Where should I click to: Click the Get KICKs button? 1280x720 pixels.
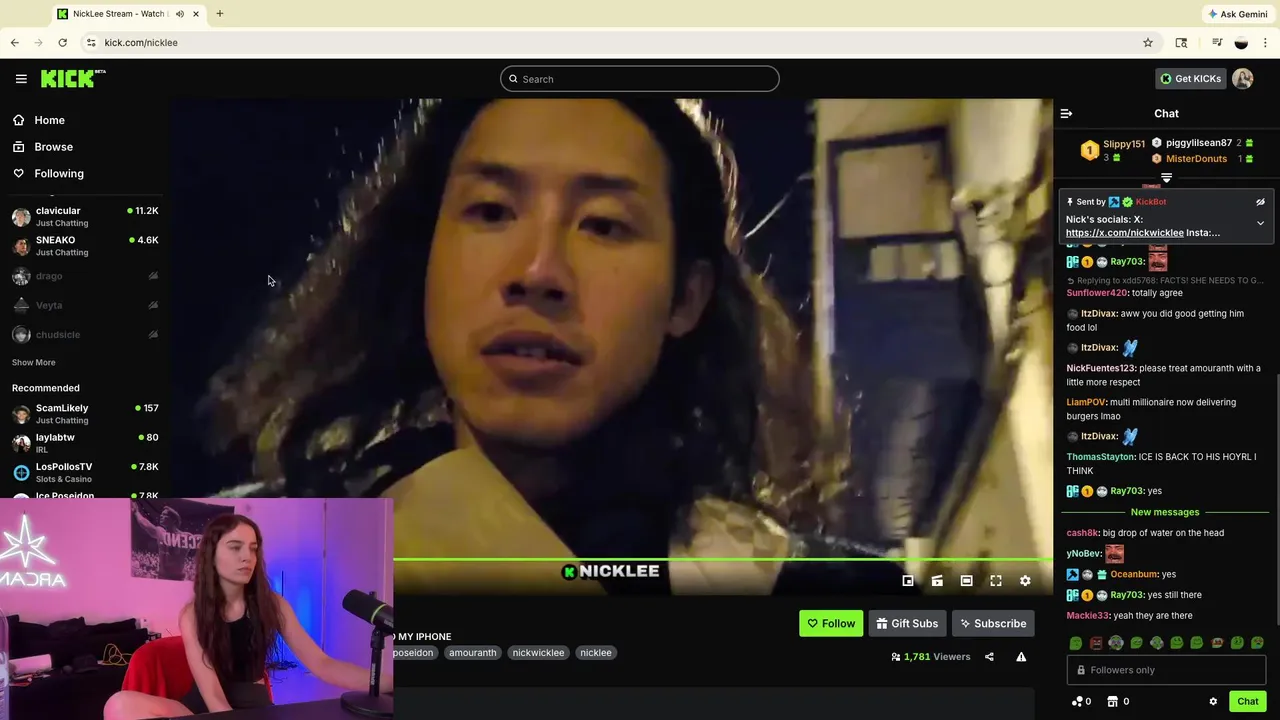point(1189,79)
